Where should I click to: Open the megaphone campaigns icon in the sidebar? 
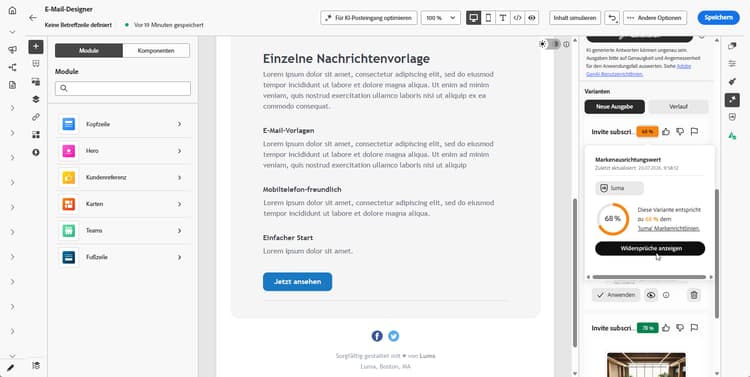[x=12, y=49]
